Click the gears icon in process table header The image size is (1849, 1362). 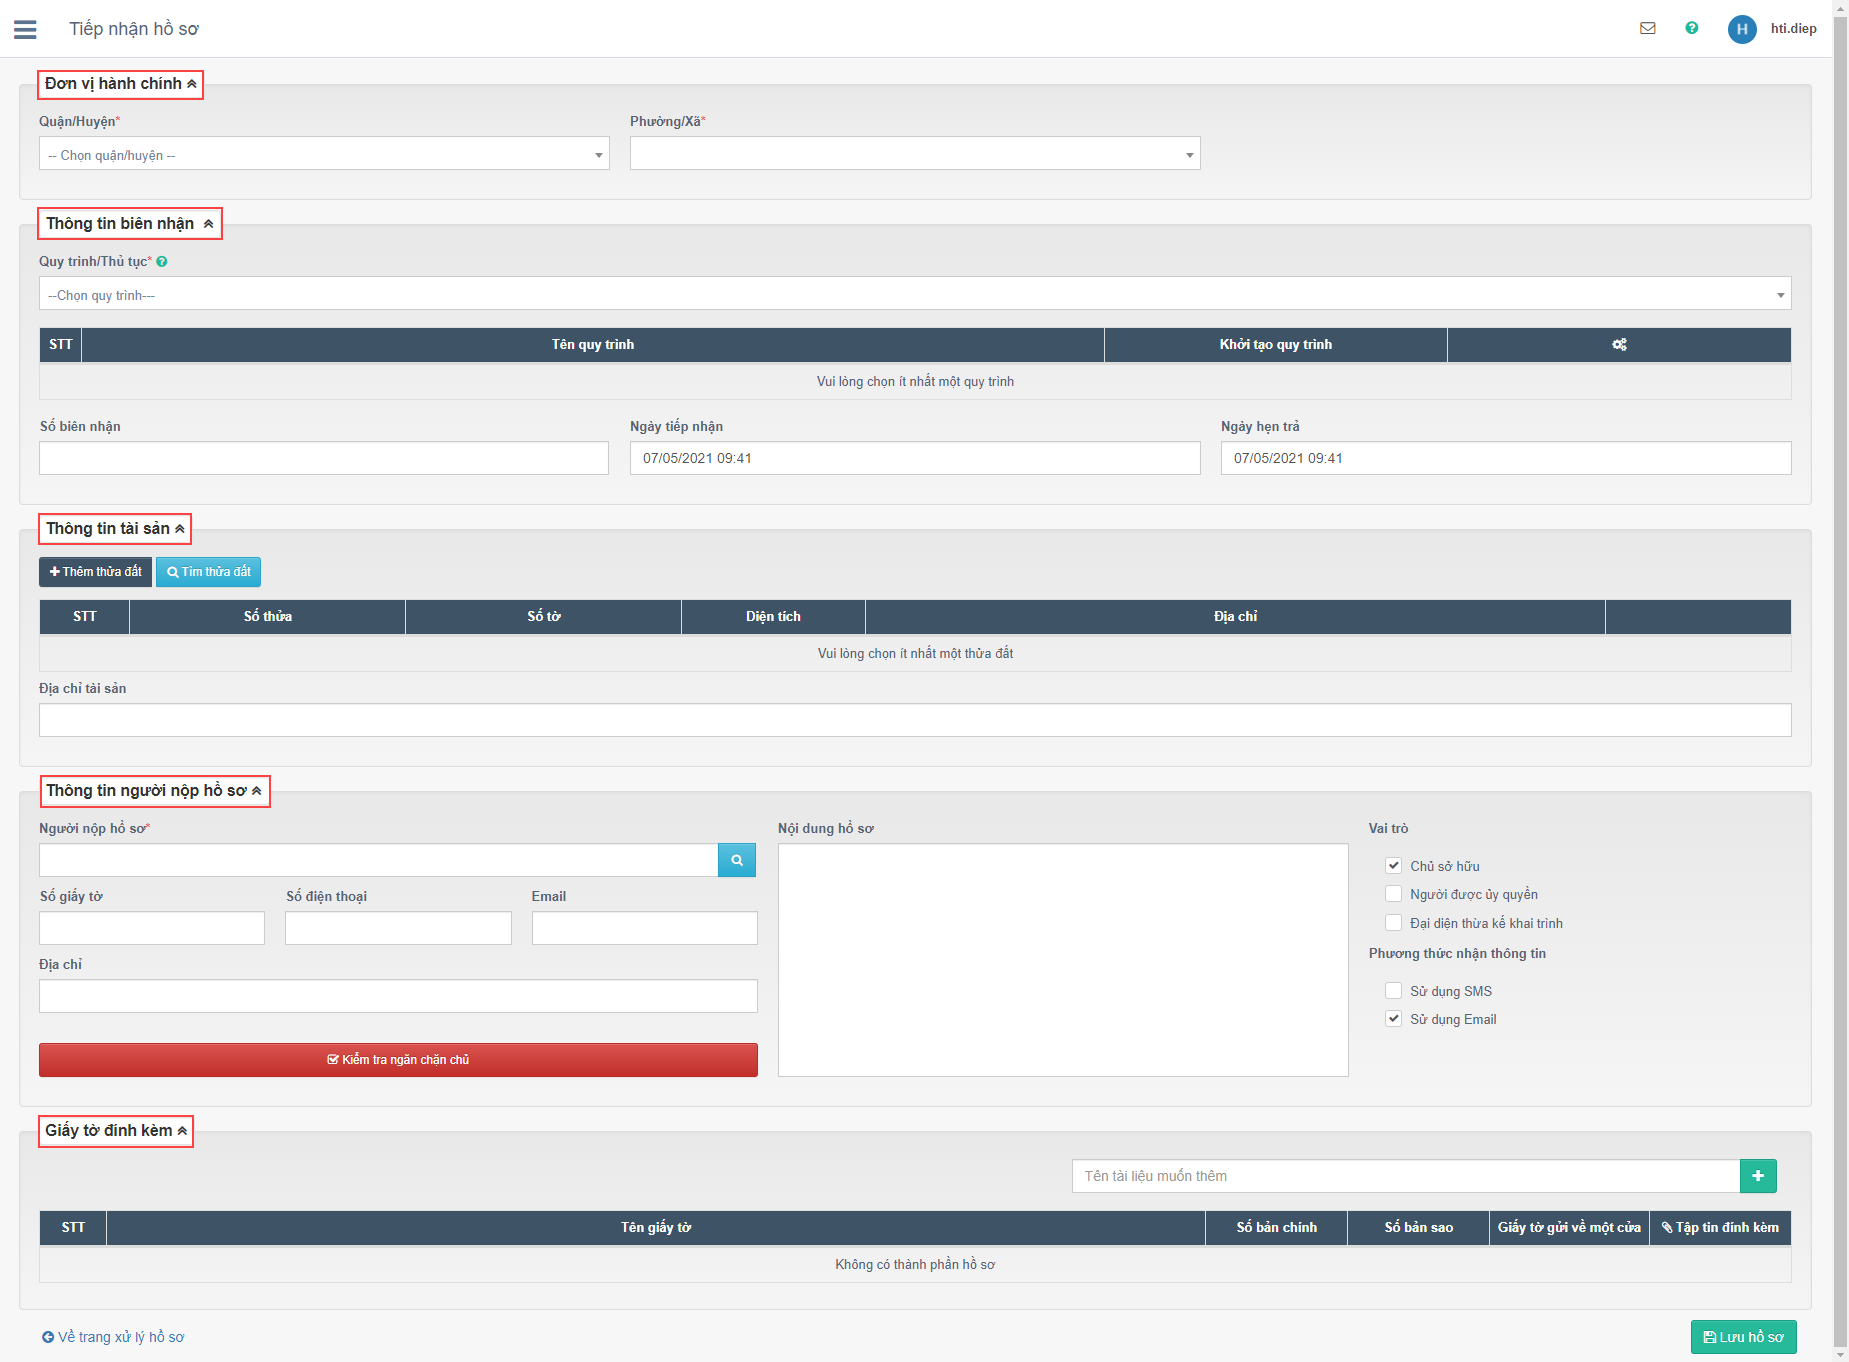point(1618,344)
